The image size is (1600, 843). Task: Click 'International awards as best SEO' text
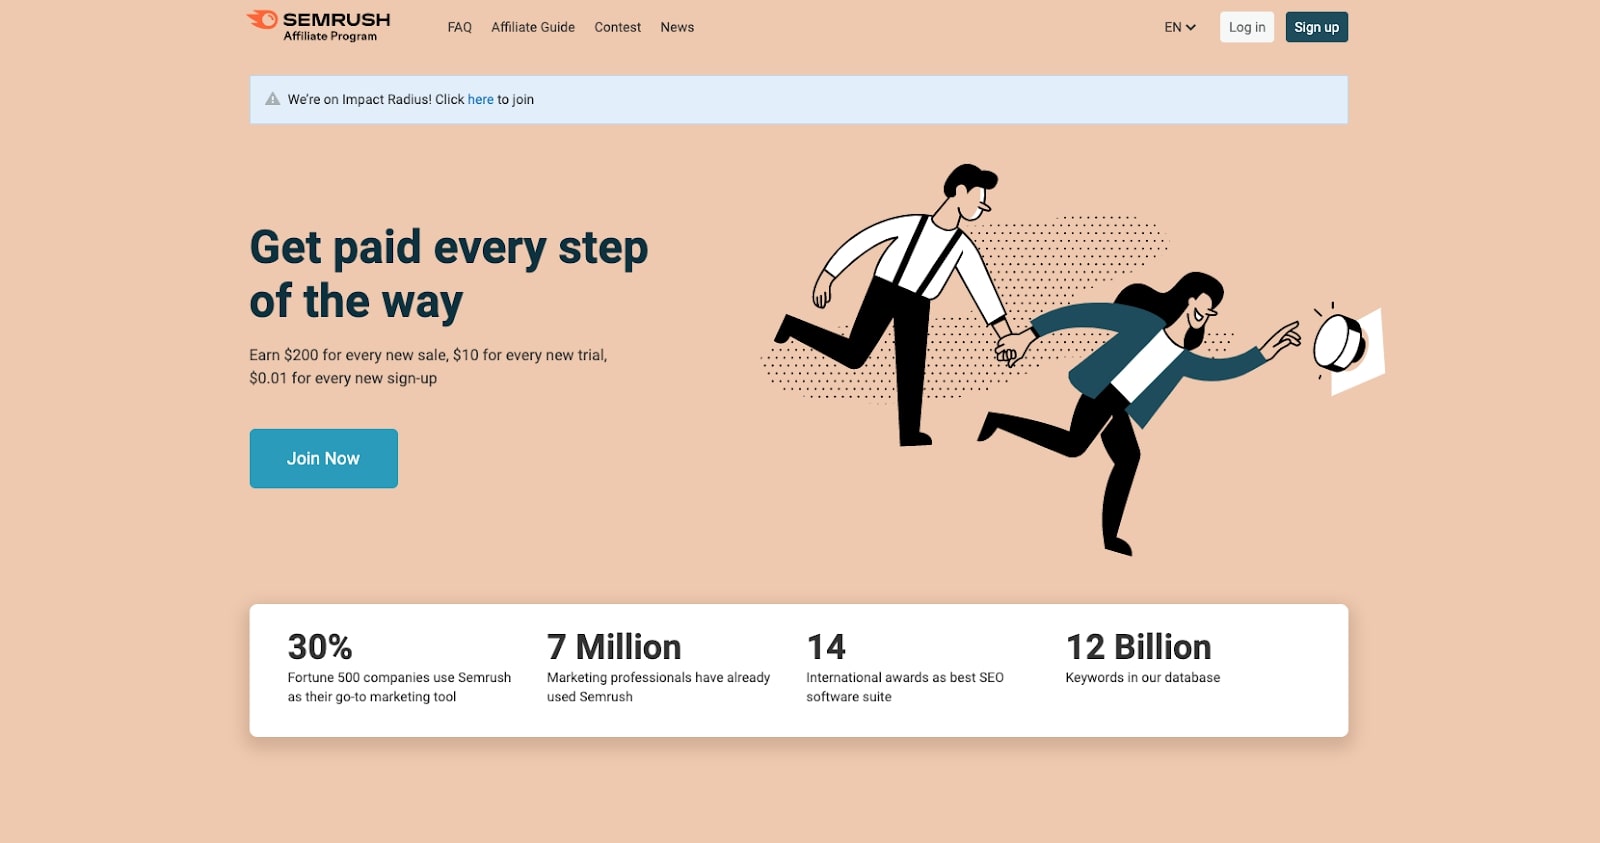tap(905, 677)
